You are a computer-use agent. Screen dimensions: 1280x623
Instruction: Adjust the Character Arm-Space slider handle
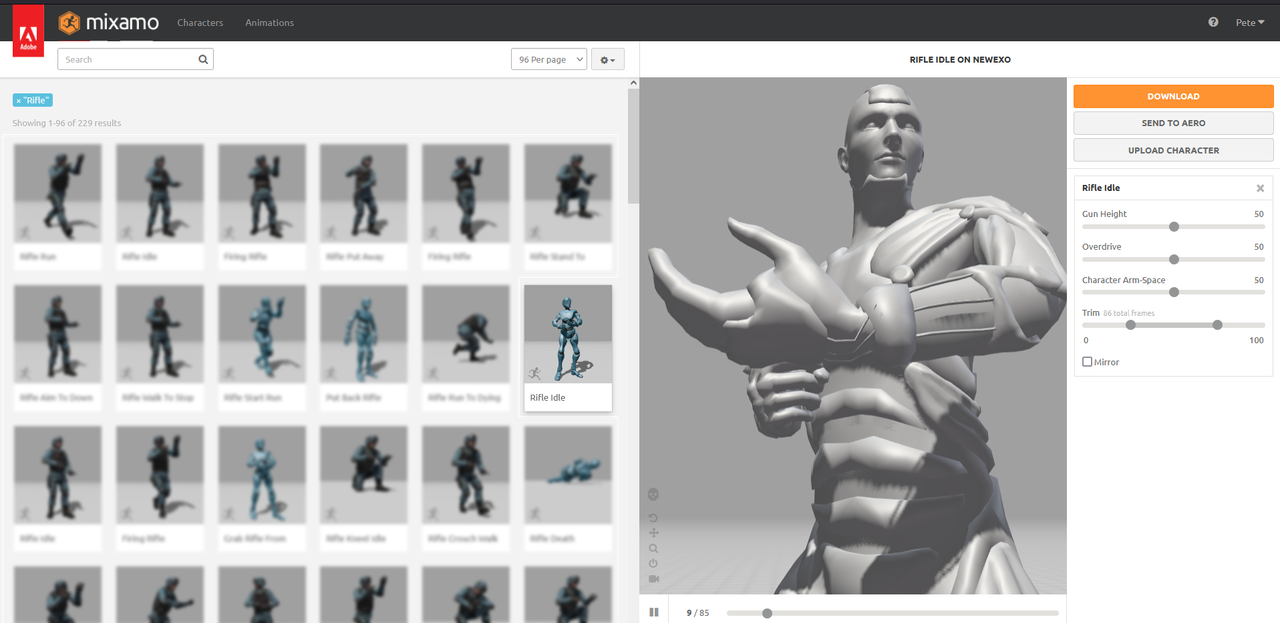(x=1174, y=292)
